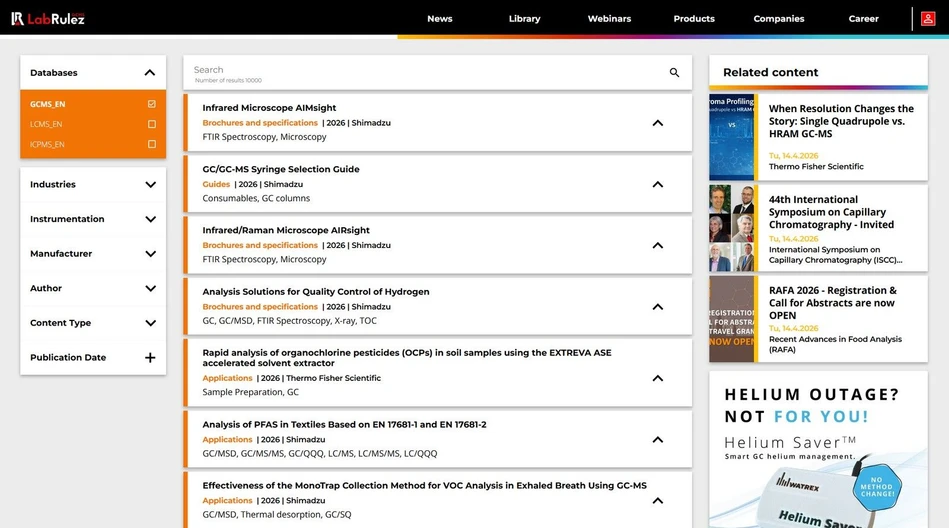Uncheck the GCMS_EN database checkbox
Image resolution: width=949 pixels, height=528 pixels.
[151, 104]
